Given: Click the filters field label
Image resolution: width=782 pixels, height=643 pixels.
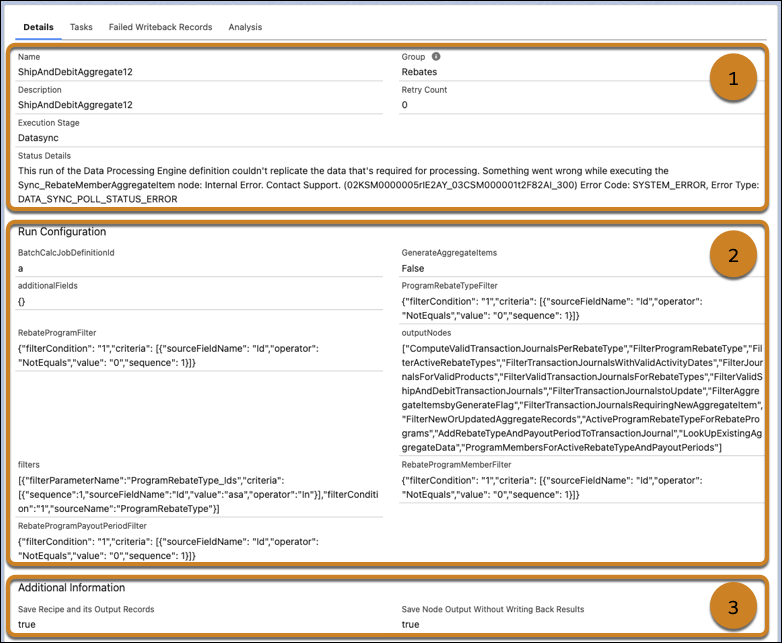Looking at the screenshot, I should pos(28,464).
